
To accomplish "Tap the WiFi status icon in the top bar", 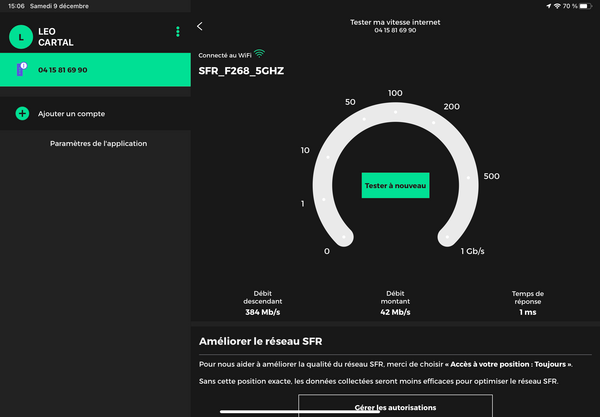I will coord(557,6).
